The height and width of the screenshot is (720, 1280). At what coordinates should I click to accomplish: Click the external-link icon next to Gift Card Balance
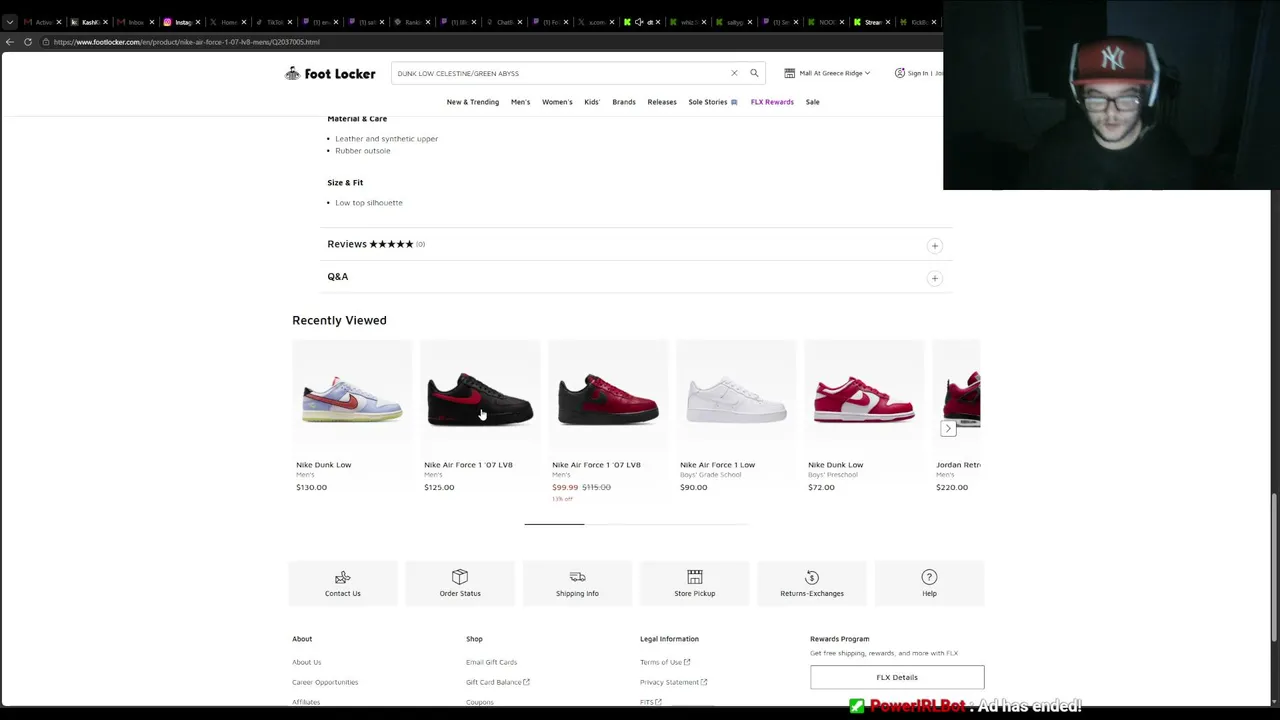(526, 682)
